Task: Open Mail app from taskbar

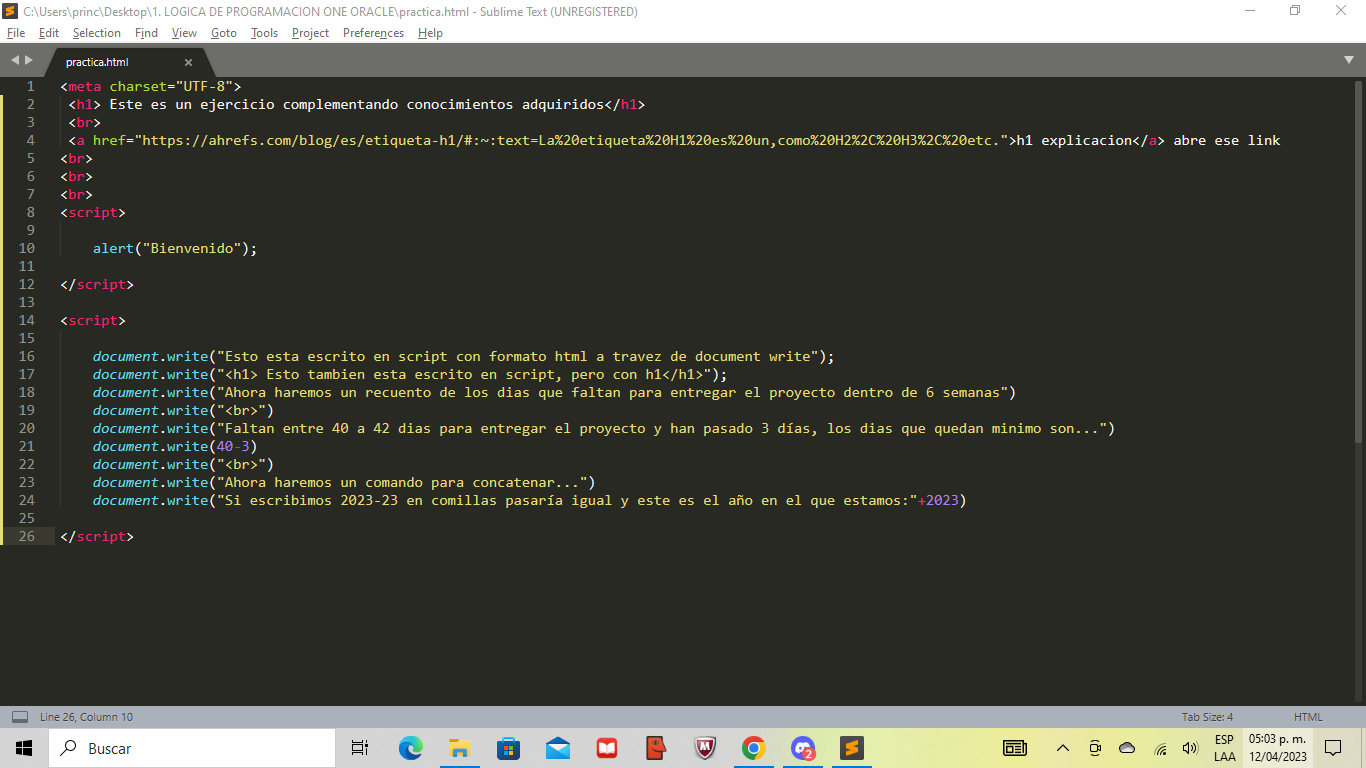Action: click(x=558, y=748)
